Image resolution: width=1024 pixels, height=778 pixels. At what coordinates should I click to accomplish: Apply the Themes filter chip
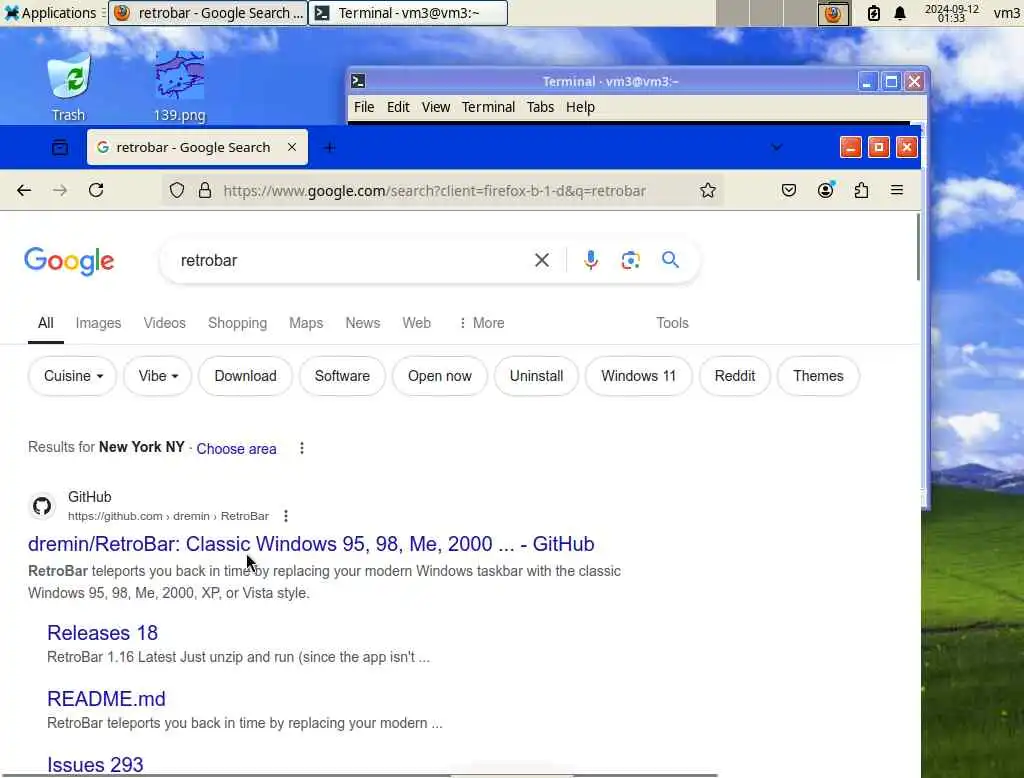coord(818,376)
